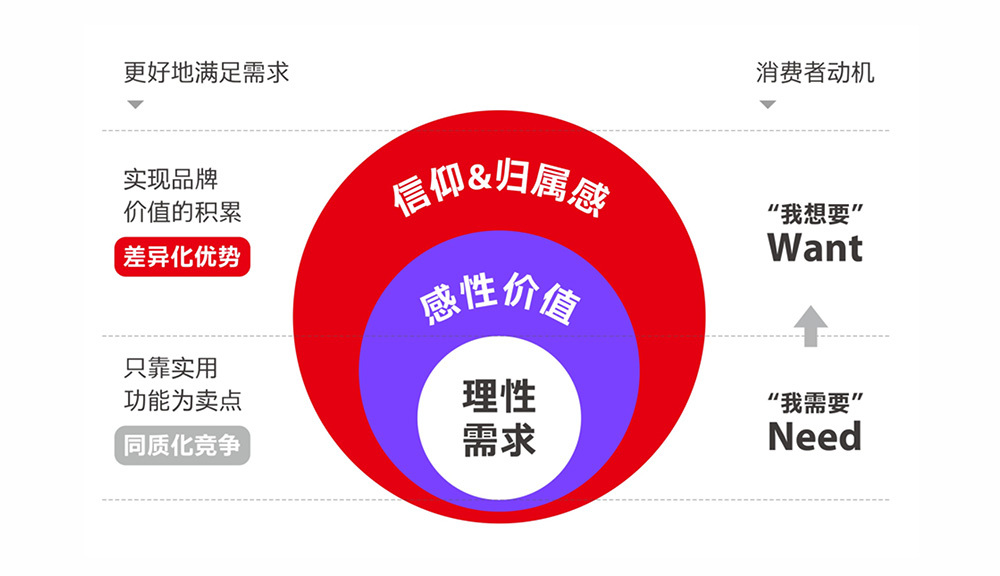Click the bold Need text
This screenshot has height=576, width=1000.
pyautogui.click(x=815, y=437)
